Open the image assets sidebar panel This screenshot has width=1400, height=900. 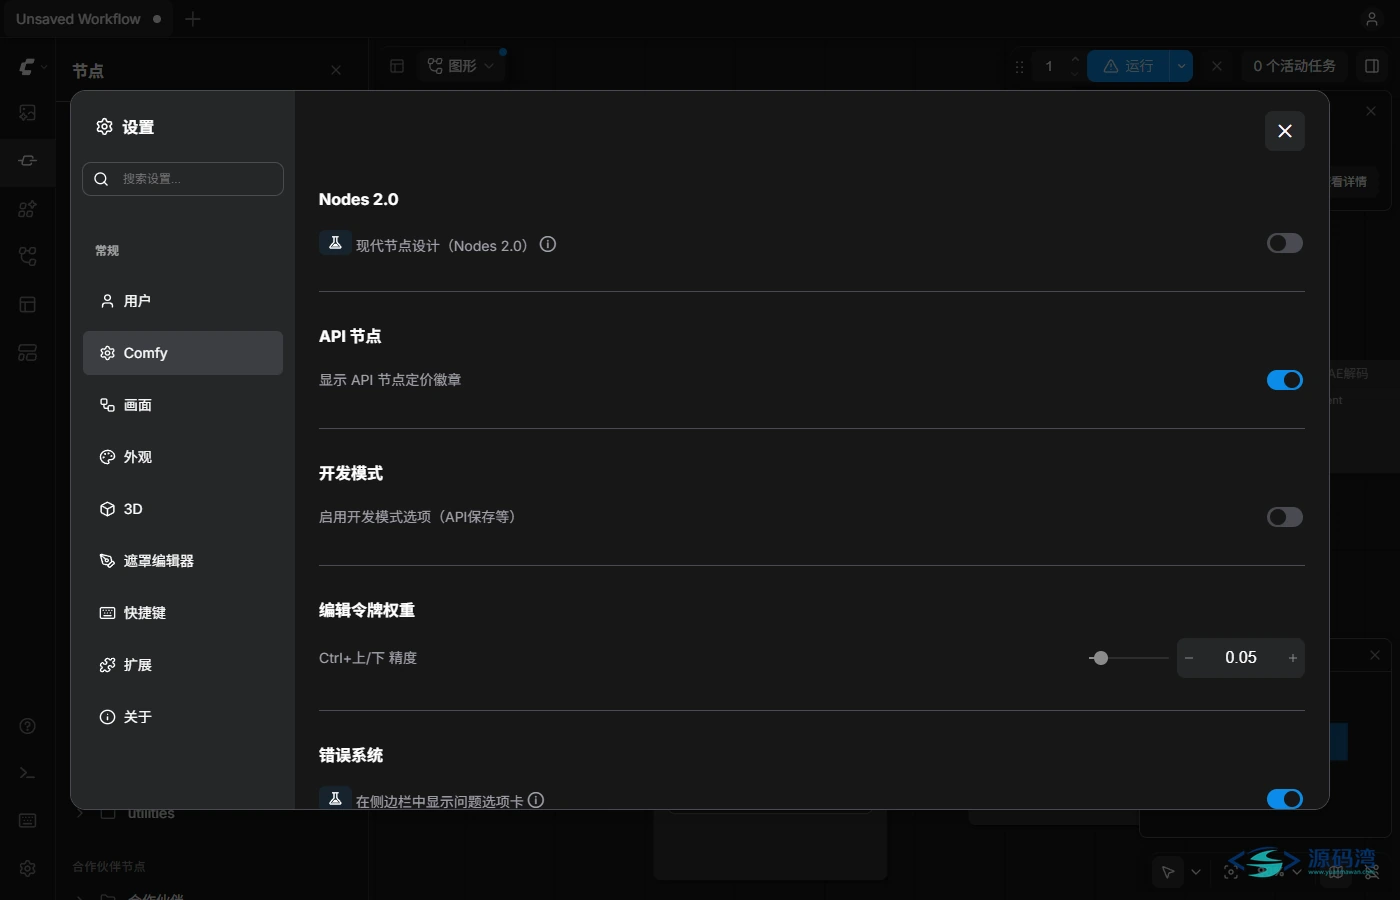click(27, 113)
